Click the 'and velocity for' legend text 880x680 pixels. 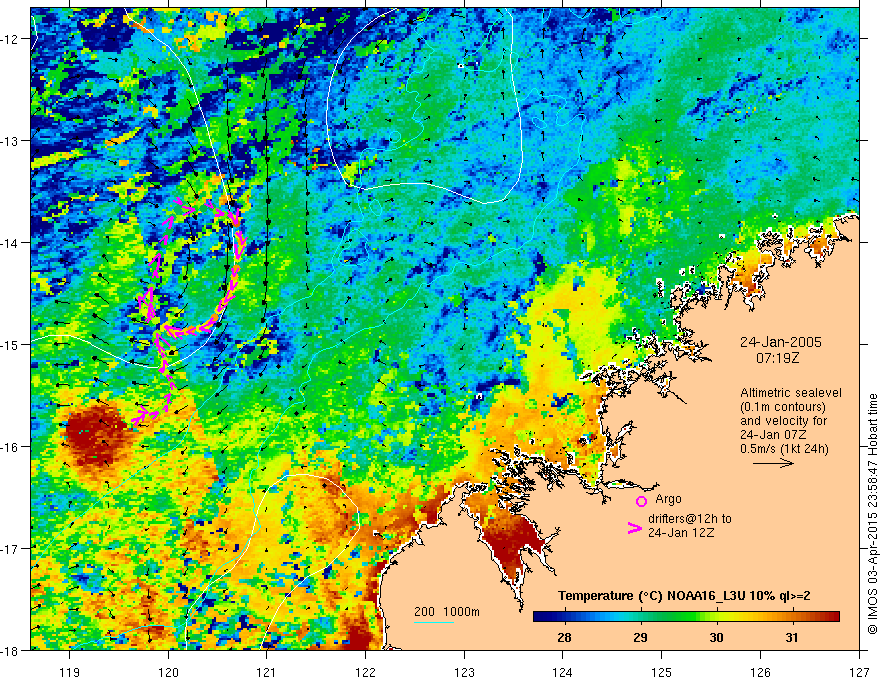point(783,421)
